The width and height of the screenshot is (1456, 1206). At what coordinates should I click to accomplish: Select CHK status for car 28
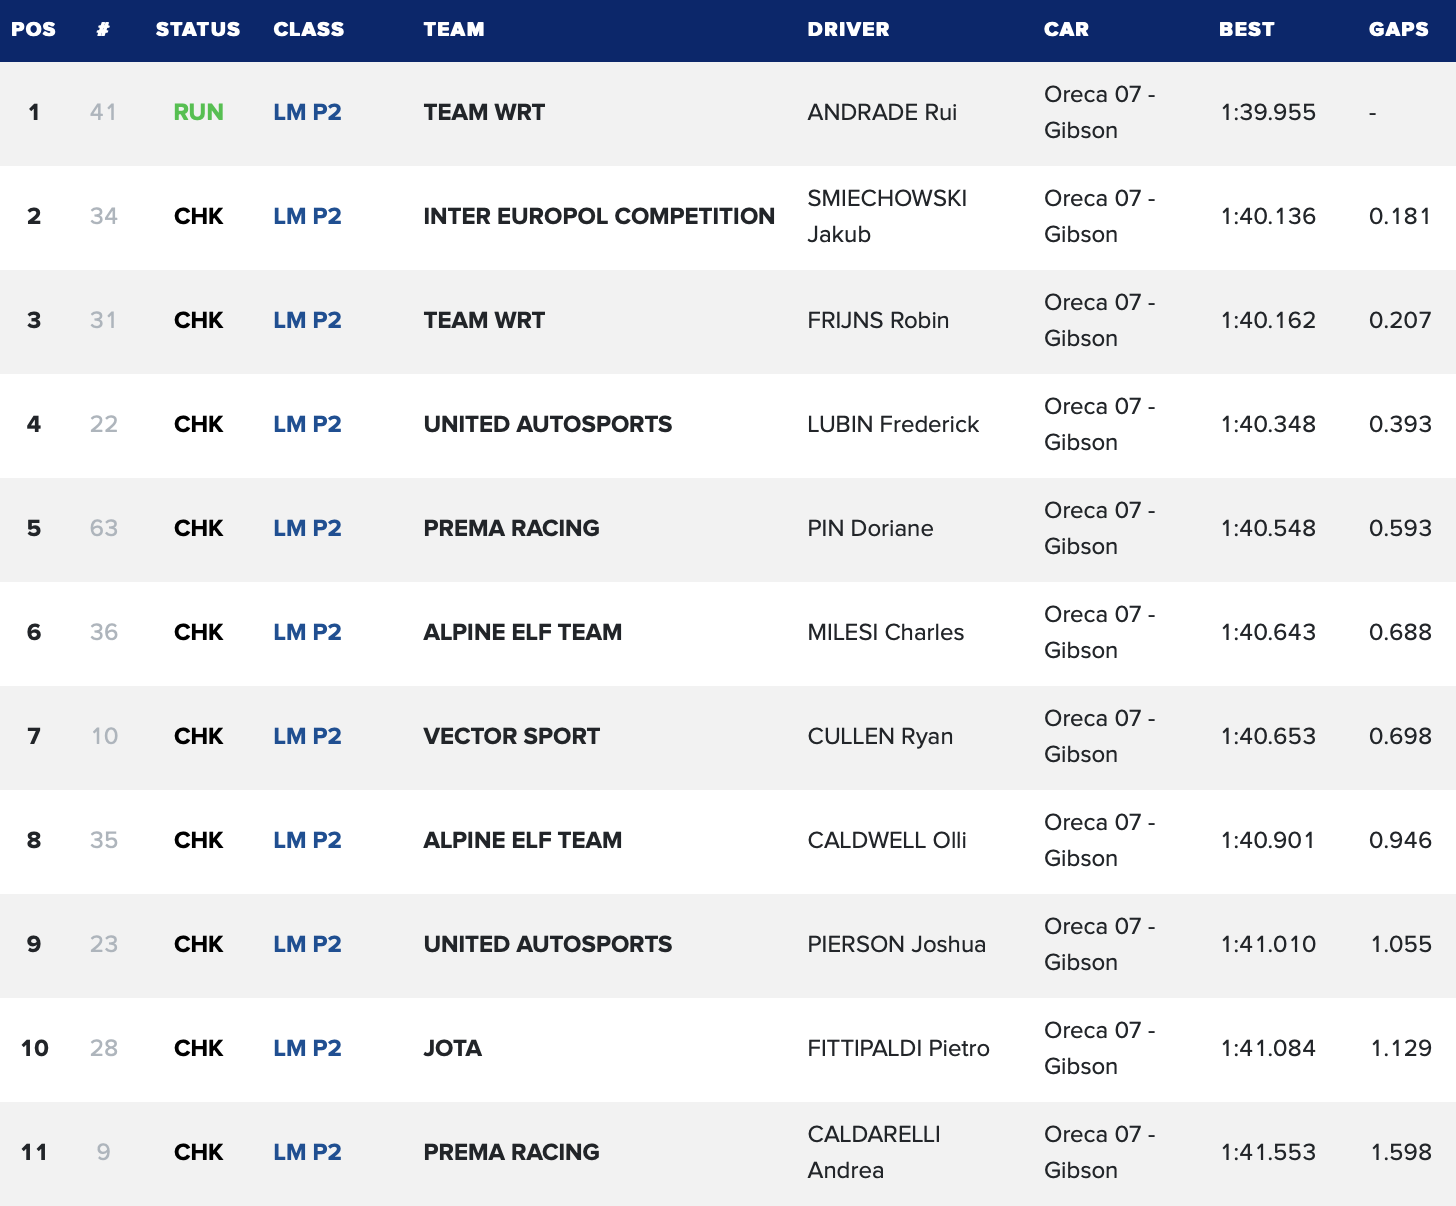(199, 1048)
